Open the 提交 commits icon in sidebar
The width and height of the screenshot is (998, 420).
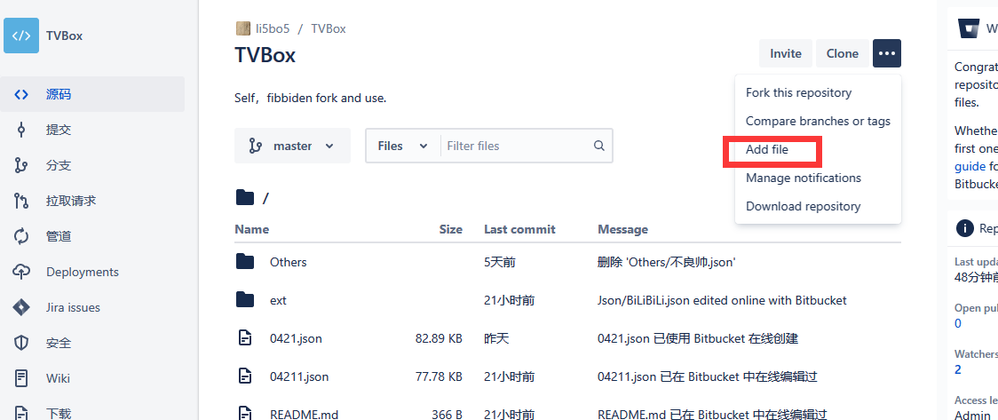coord(21,130)
